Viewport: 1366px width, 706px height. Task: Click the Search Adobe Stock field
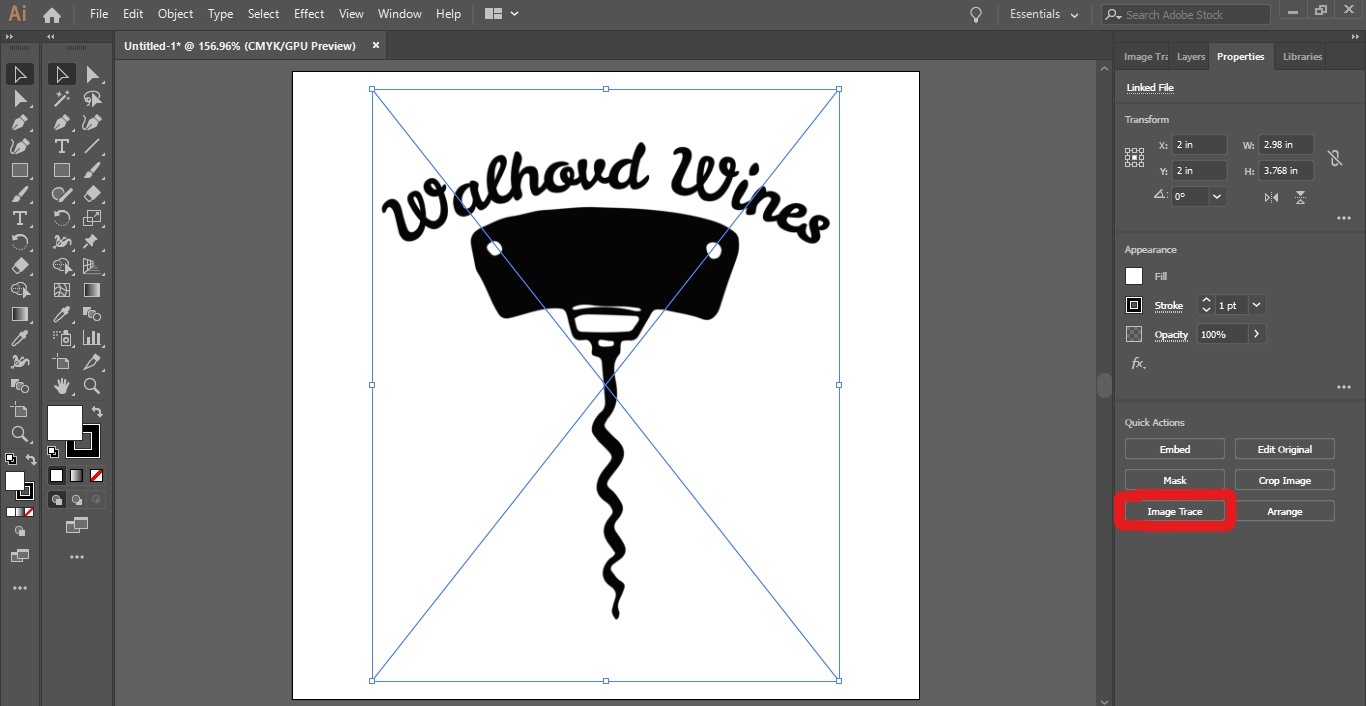[x=1186, y=15]
